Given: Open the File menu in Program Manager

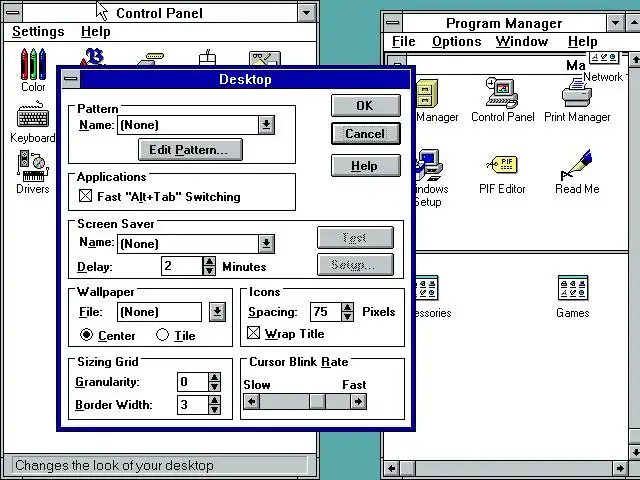Looking at the screenshot, I should point(403,41).
